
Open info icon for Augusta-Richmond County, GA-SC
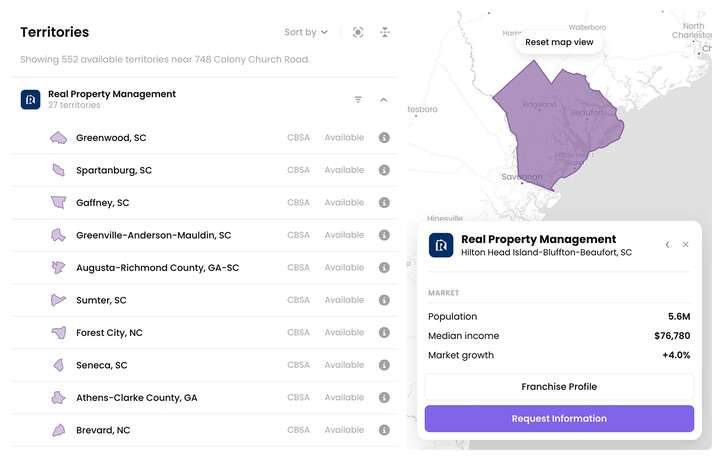coord(384,268)
